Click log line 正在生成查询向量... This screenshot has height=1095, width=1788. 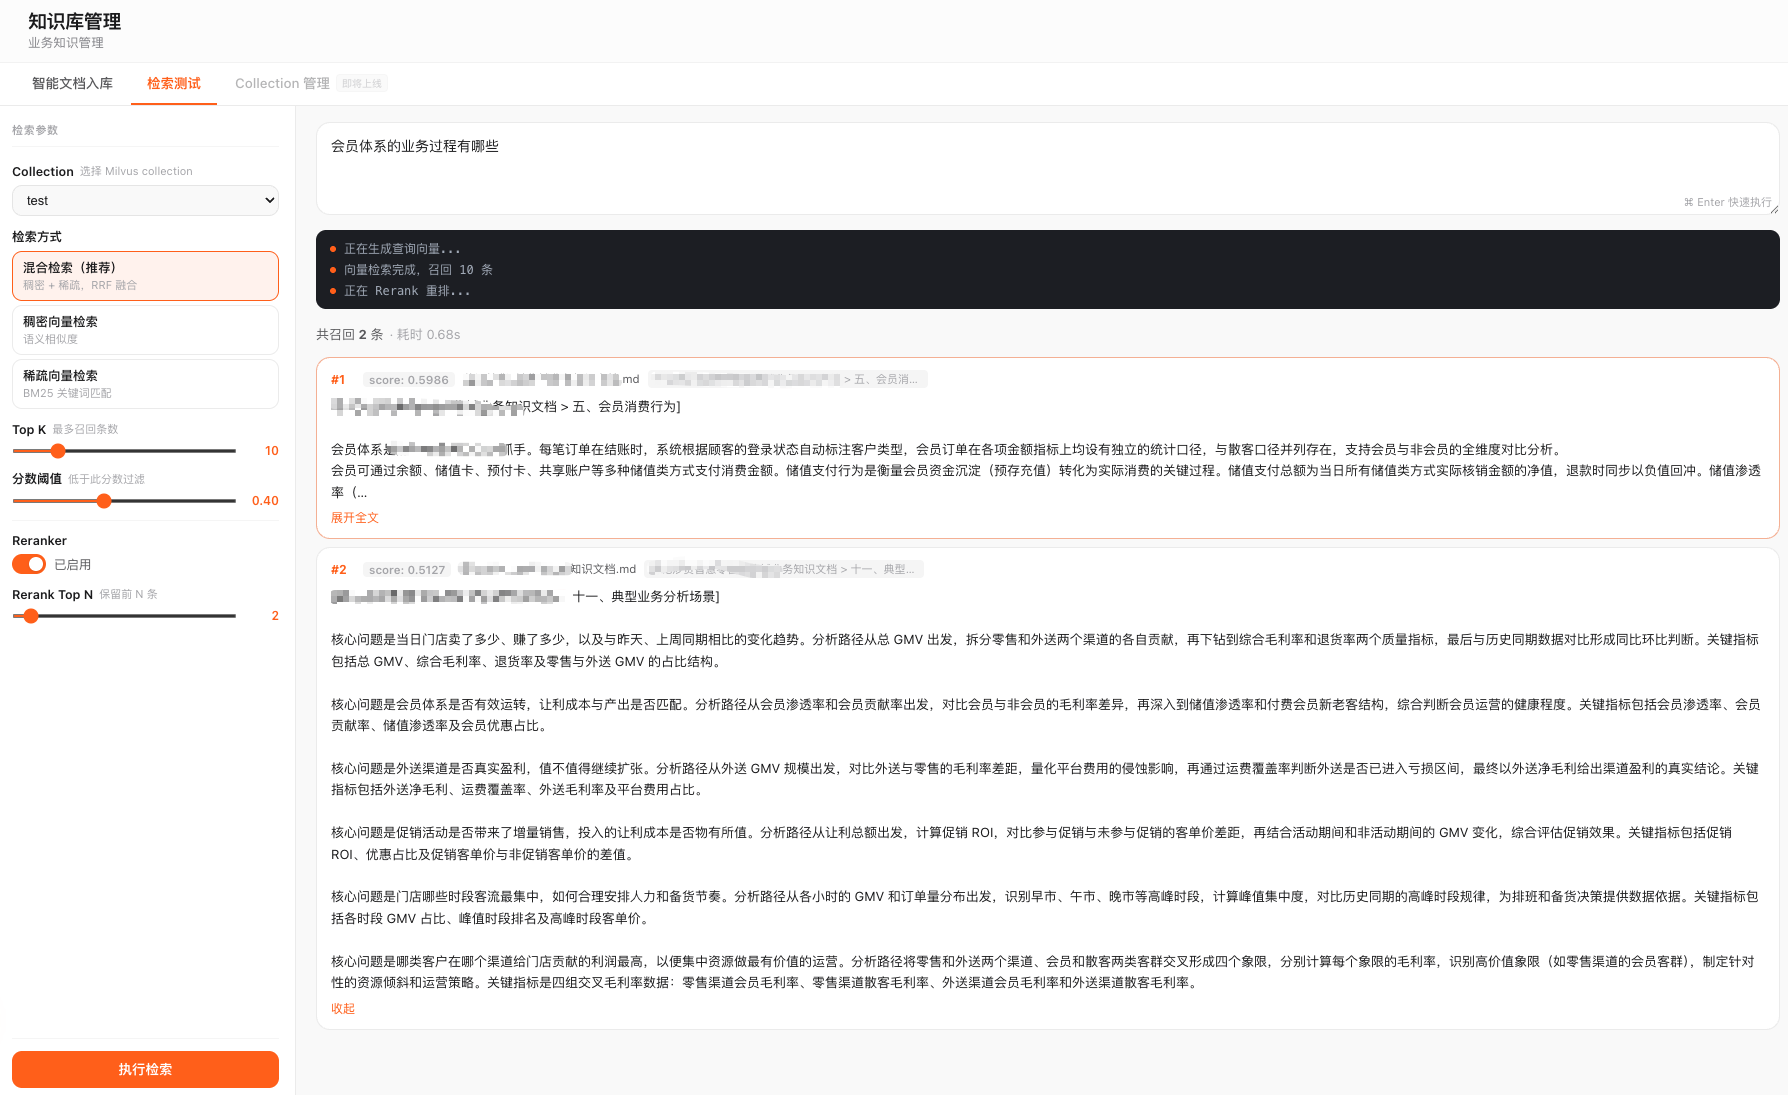pyautogui.click(x=402, y=249)
